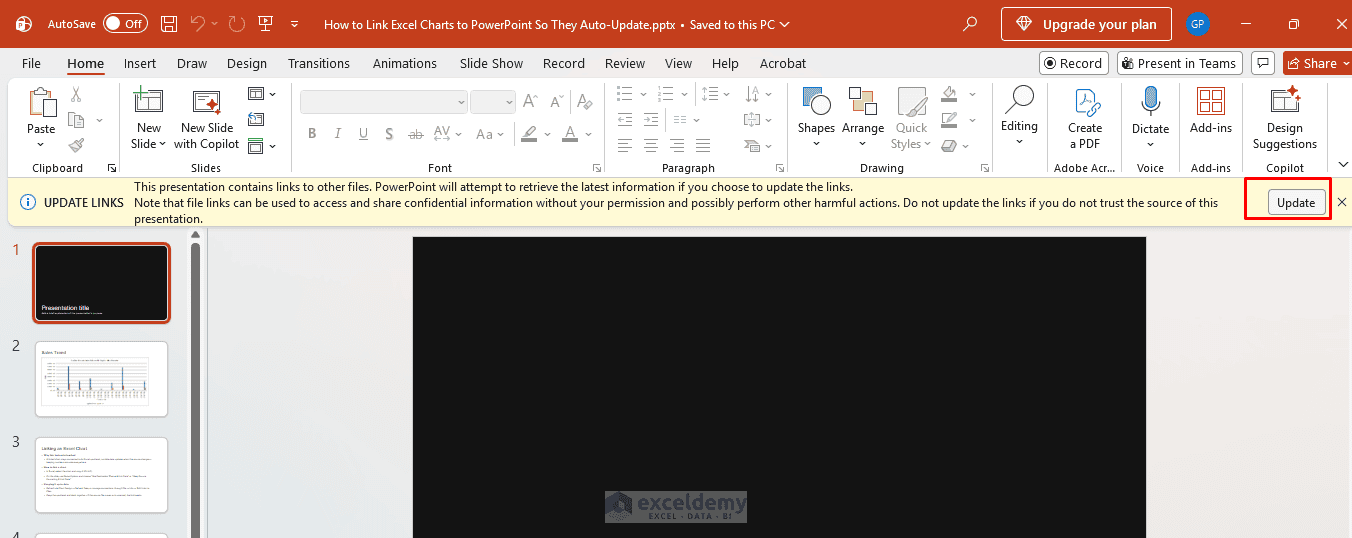Open Clipboard pane dialog launcher

click(112, 168)
